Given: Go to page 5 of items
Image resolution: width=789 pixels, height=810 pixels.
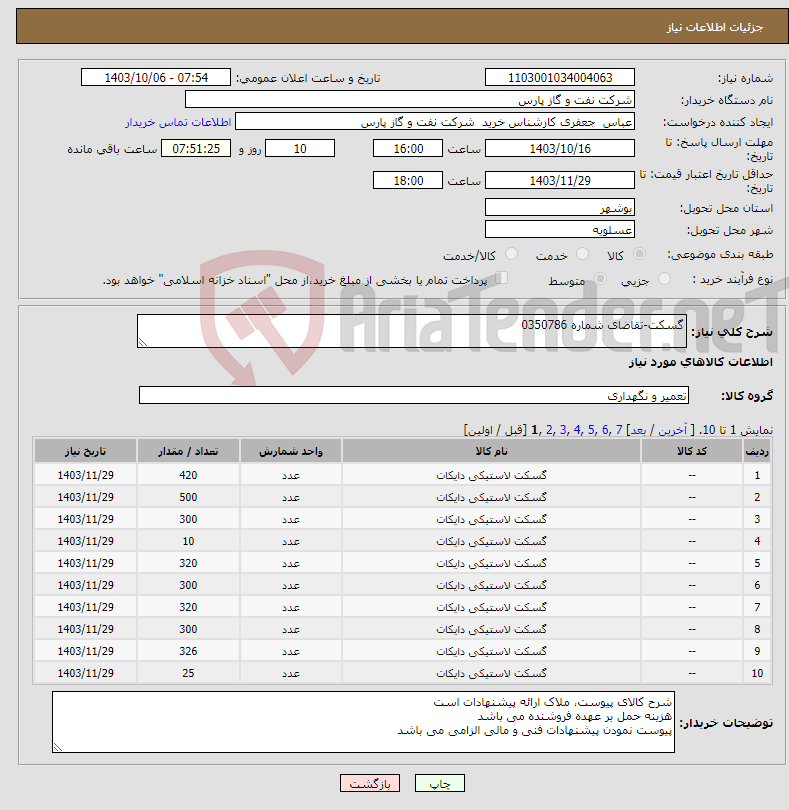Looking at the screenshot, I should coord(591,430).
